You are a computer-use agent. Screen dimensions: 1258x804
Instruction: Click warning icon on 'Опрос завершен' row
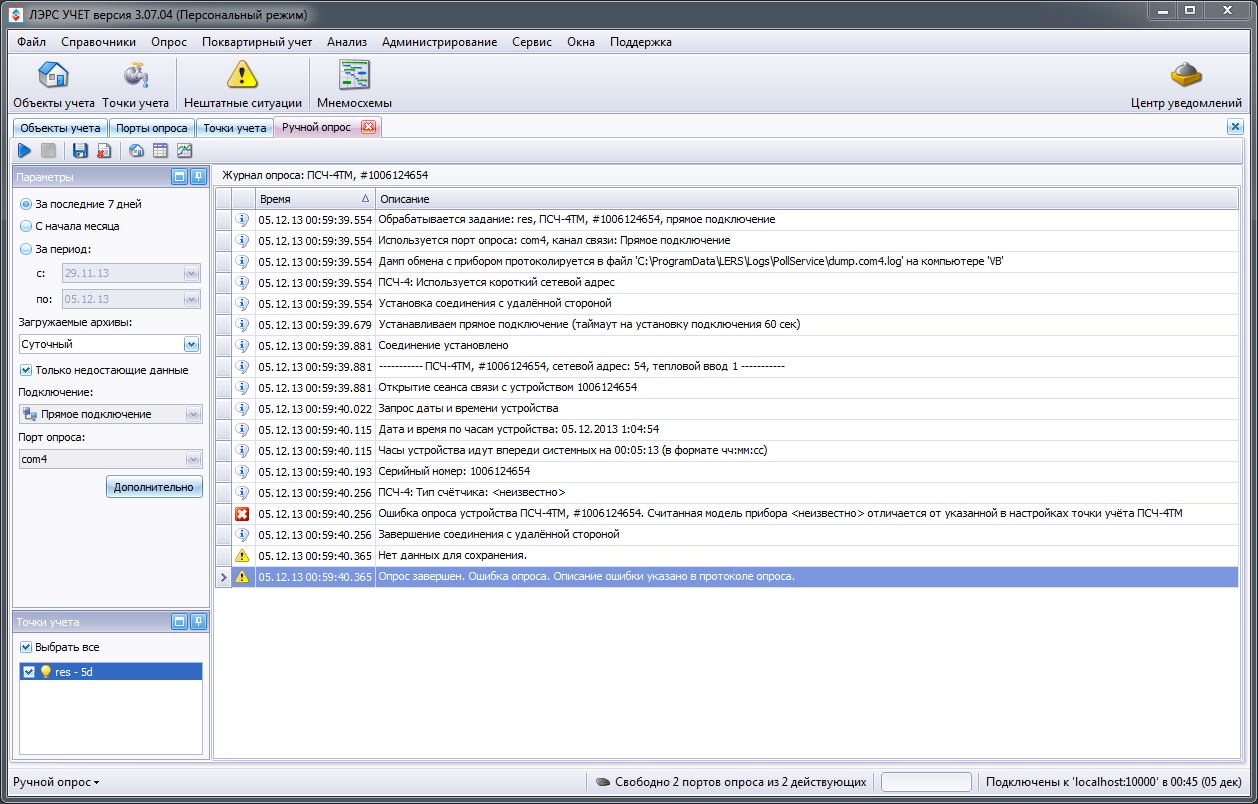pyautogui.click(x=242, y=577)
